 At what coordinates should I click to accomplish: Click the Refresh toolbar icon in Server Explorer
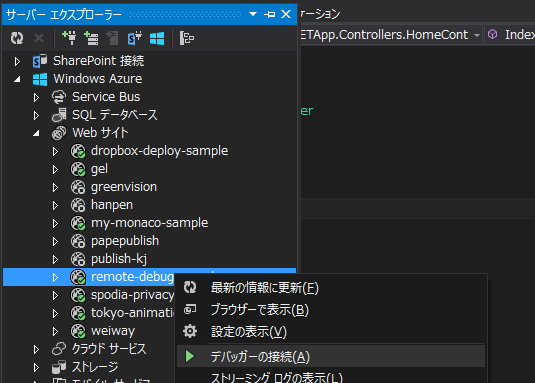point(17,38)
